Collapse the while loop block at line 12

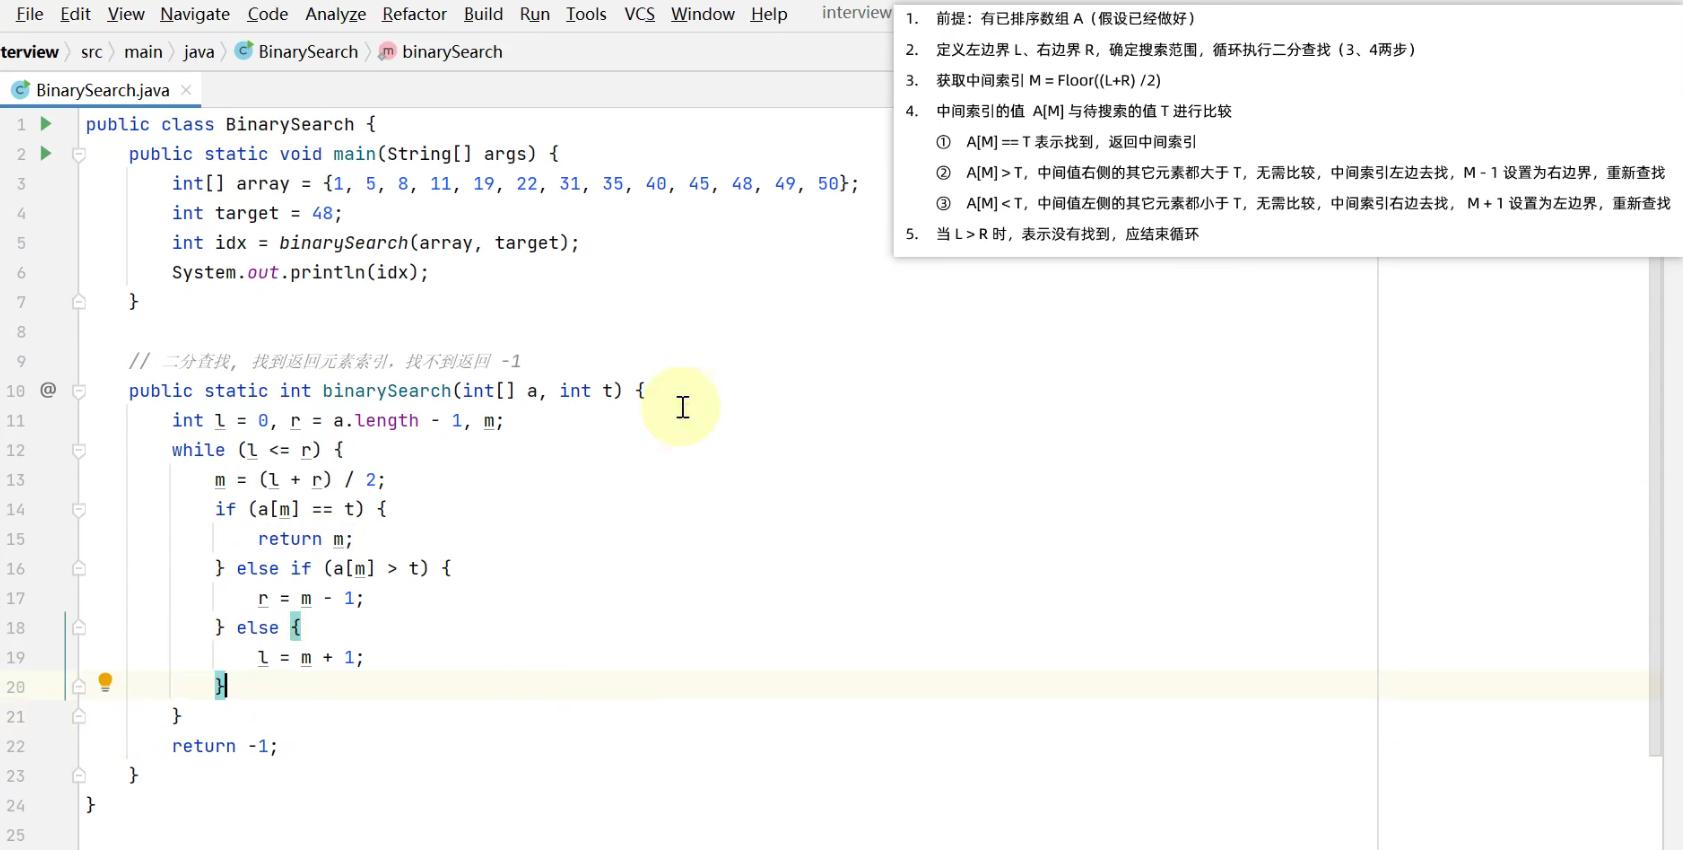point(79,451)
